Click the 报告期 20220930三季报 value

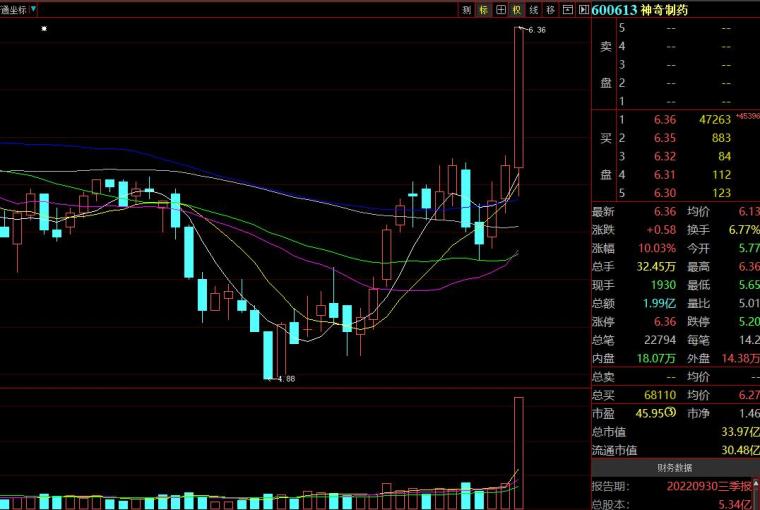(707, 485)
